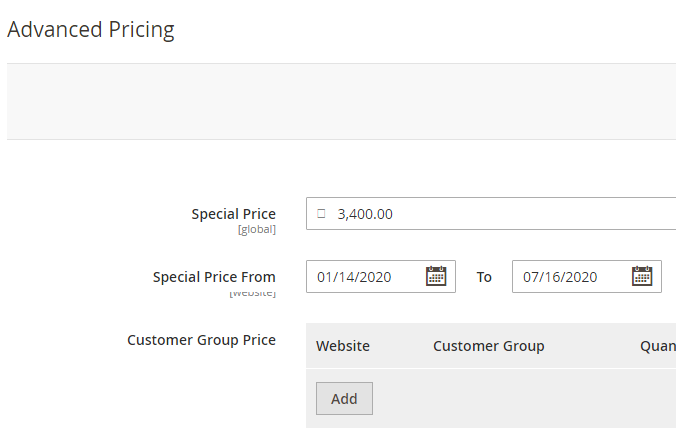Click blank white space above Special Price row
This screenshot has height=435, width=676.
point(340,168)
